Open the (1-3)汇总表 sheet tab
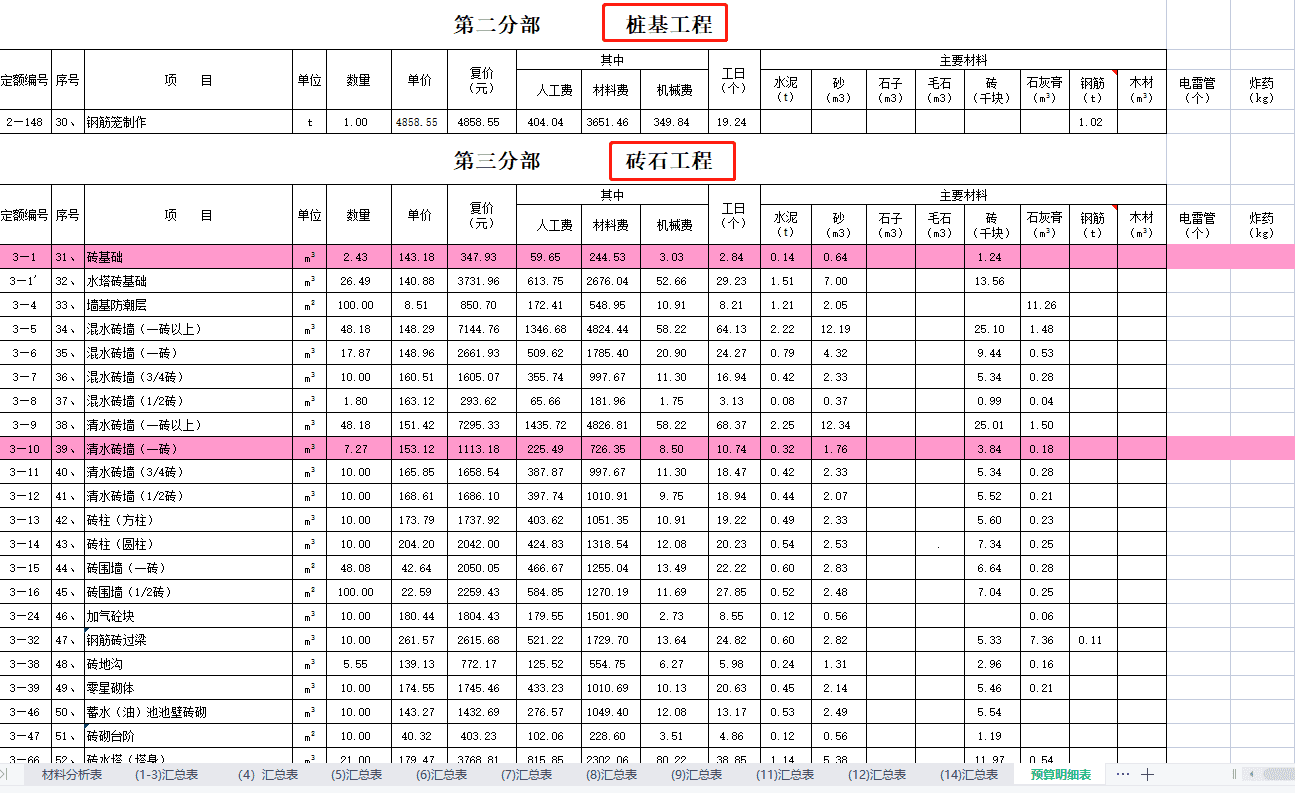Screen dimensions: 1295x793 point(167,775)
